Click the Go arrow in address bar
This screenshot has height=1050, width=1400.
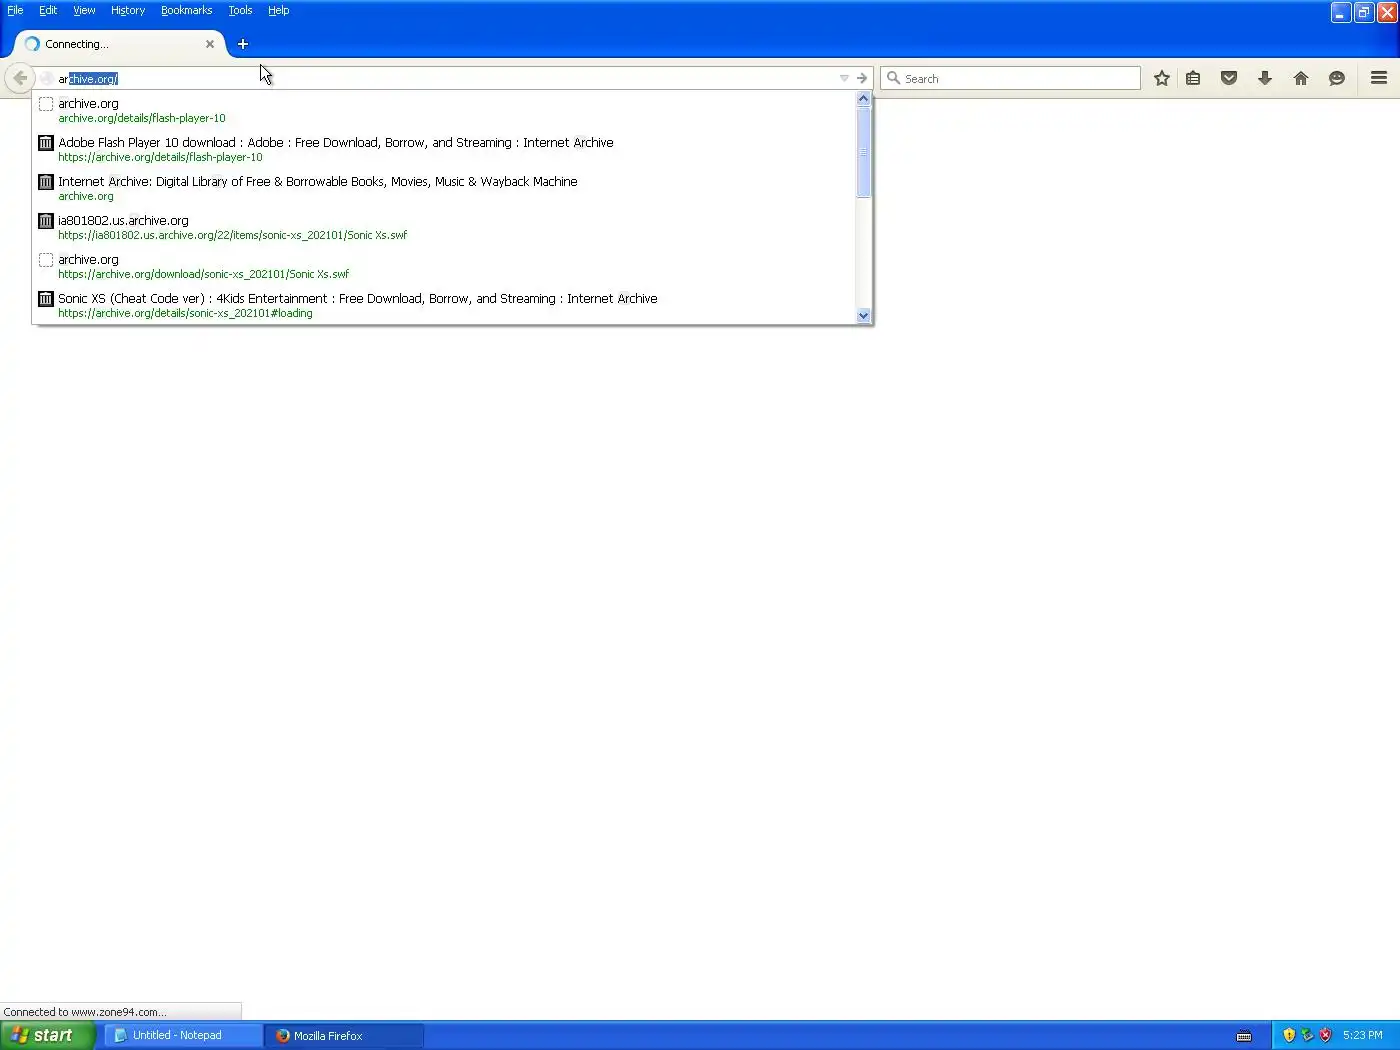862,78
